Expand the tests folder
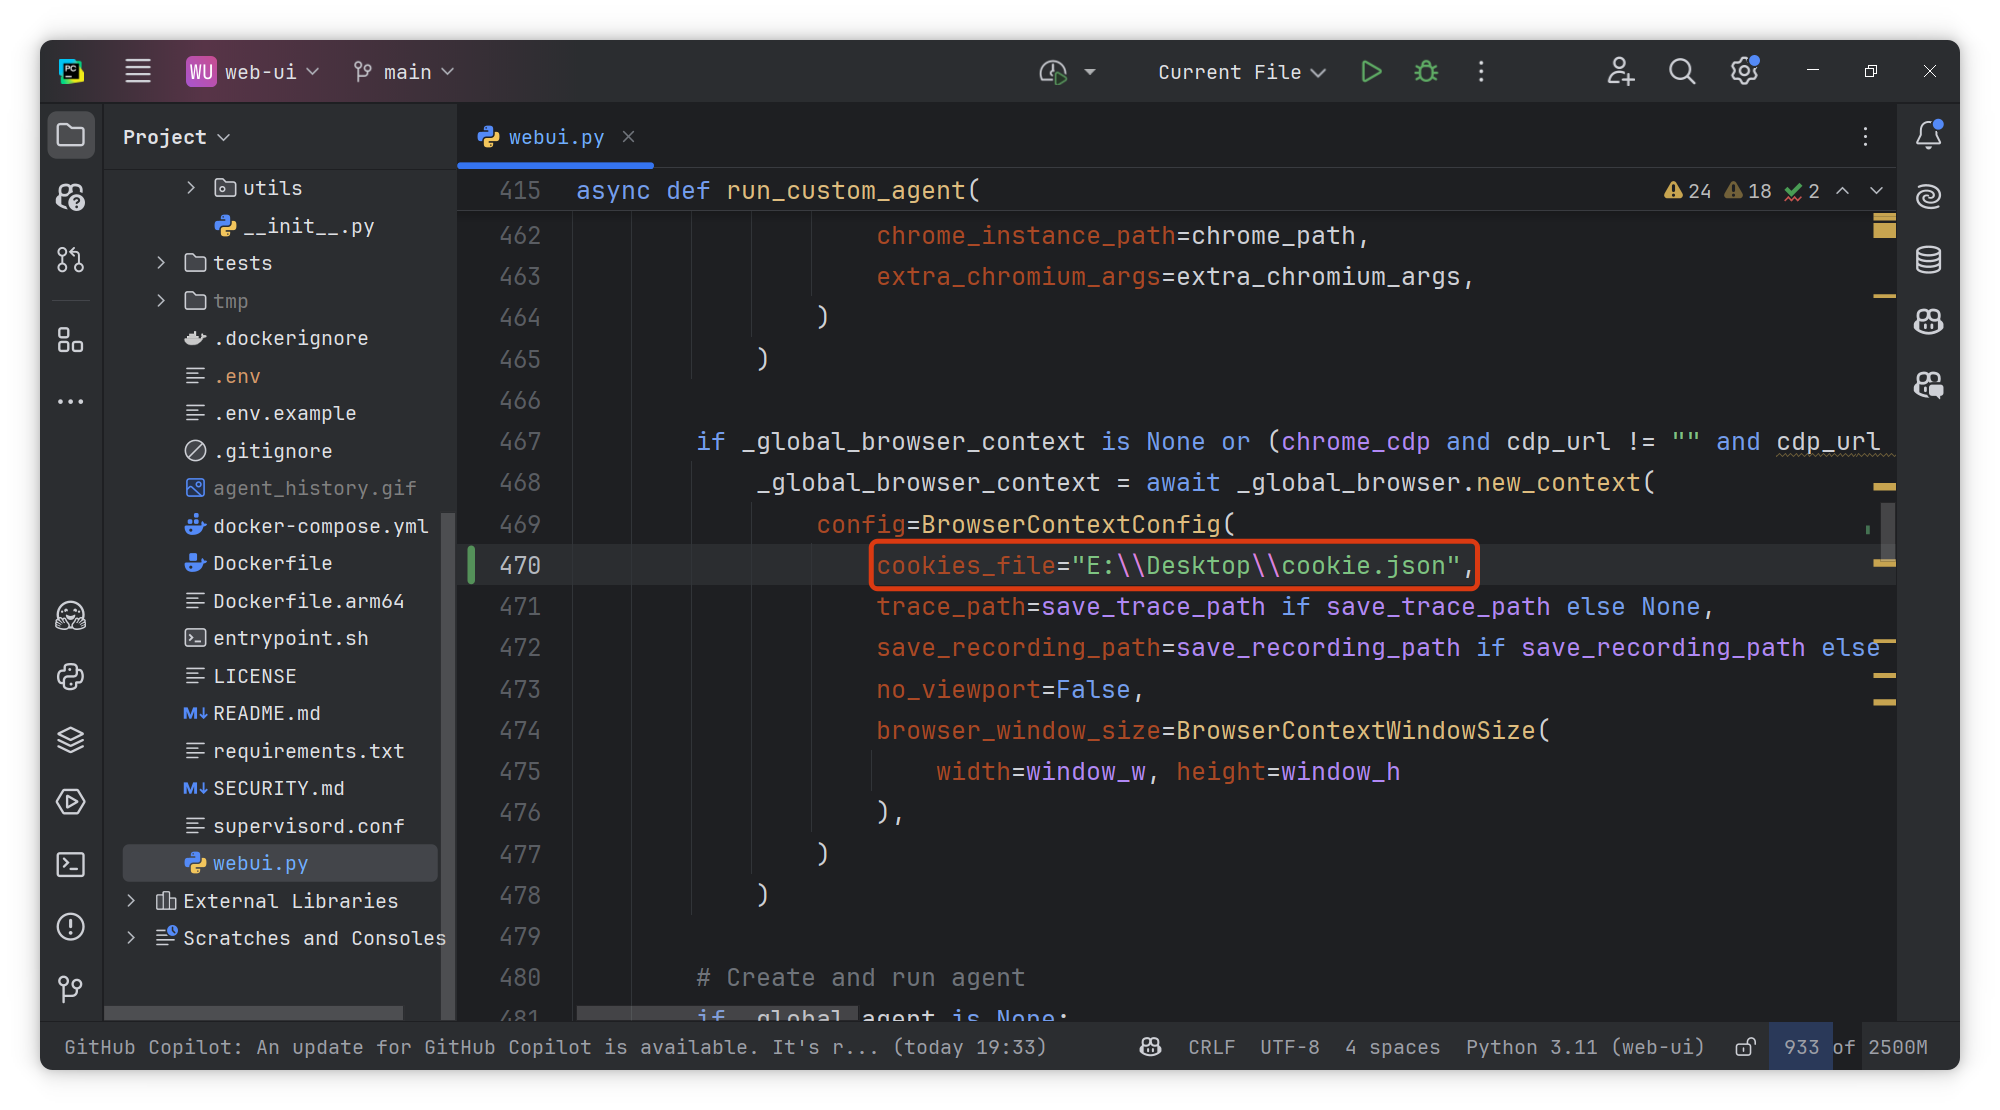The height and width of the screenshot is (1110, 2000). (161, 263)
